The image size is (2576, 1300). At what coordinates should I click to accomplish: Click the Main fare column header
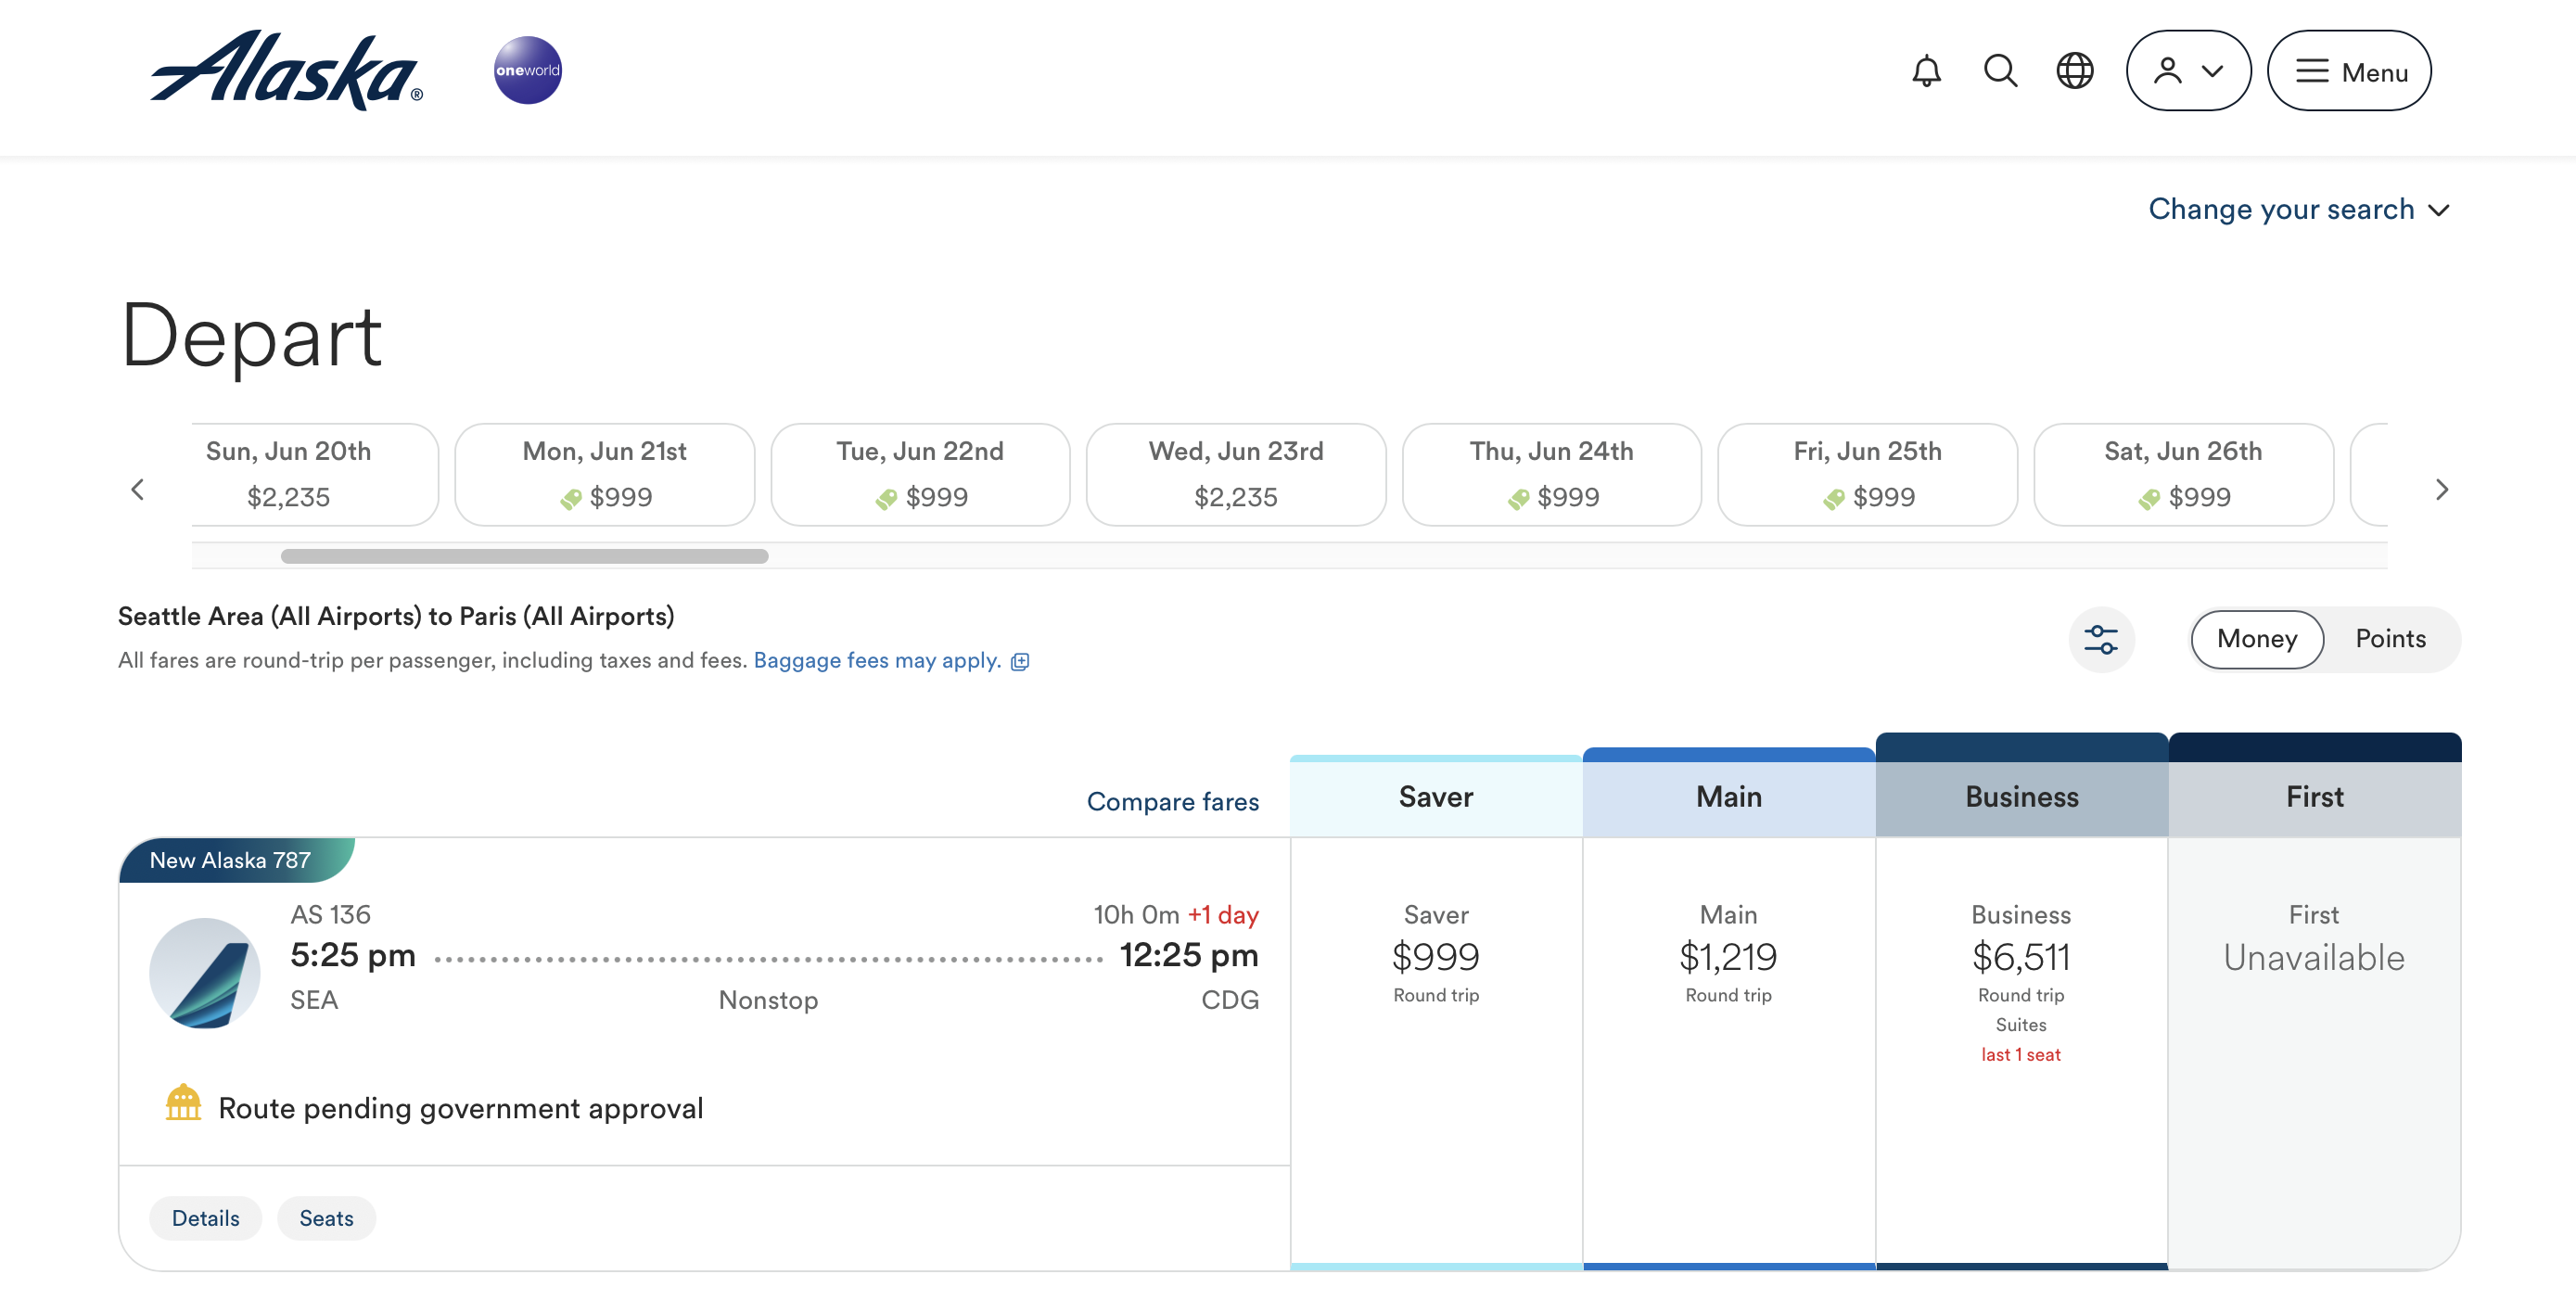click(1728, 796)
